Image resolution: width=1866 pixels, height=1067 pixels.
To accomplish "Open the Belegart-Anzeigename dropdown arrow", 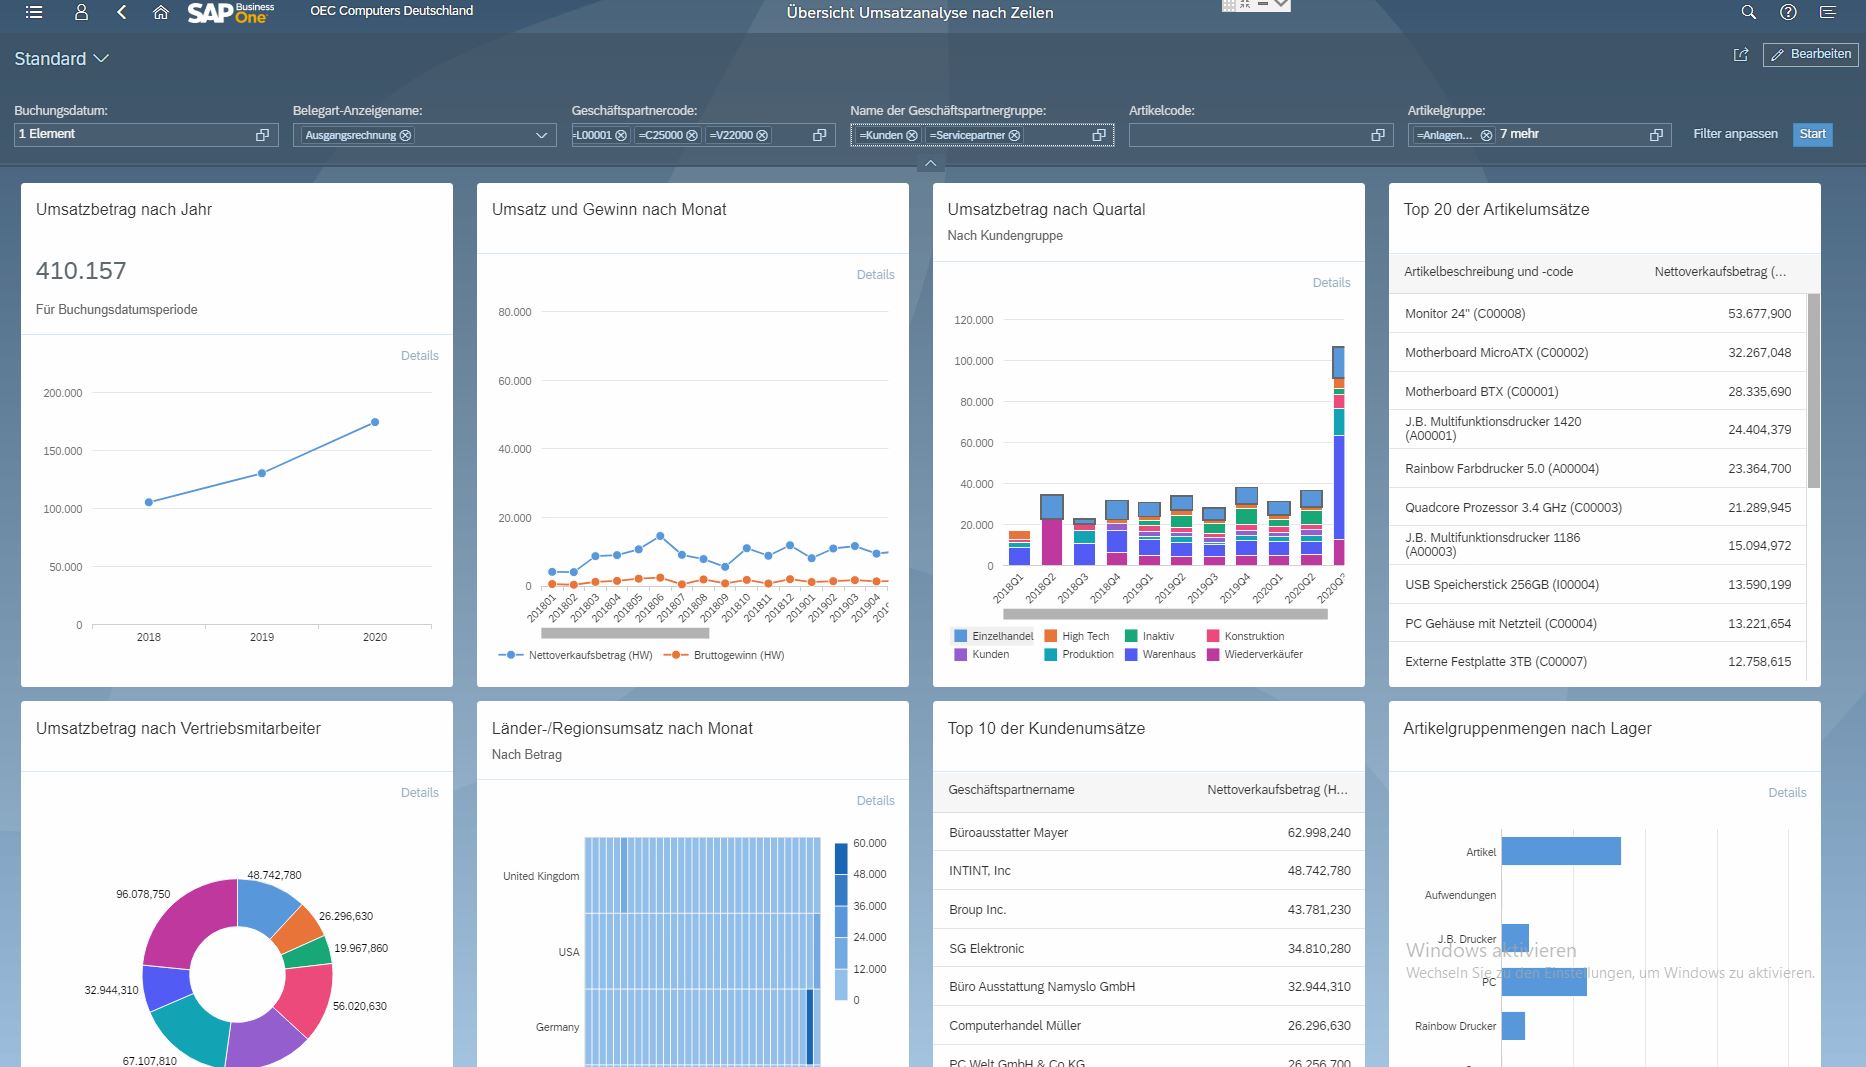I will coord(541,135).
